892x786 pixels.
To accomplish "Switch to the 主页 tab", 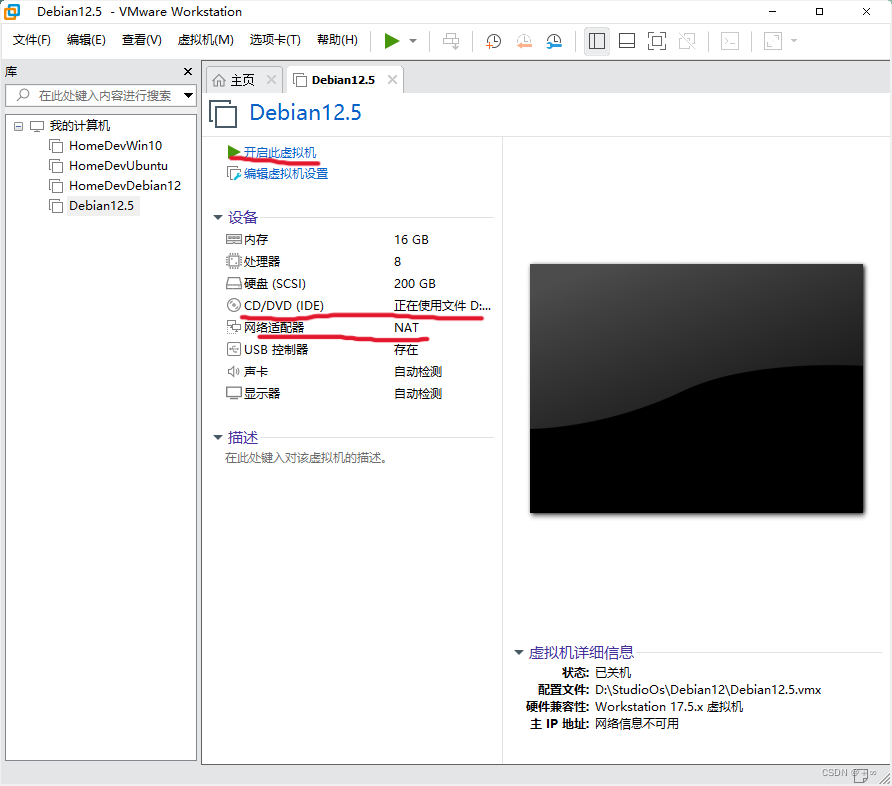I will 240,78.
